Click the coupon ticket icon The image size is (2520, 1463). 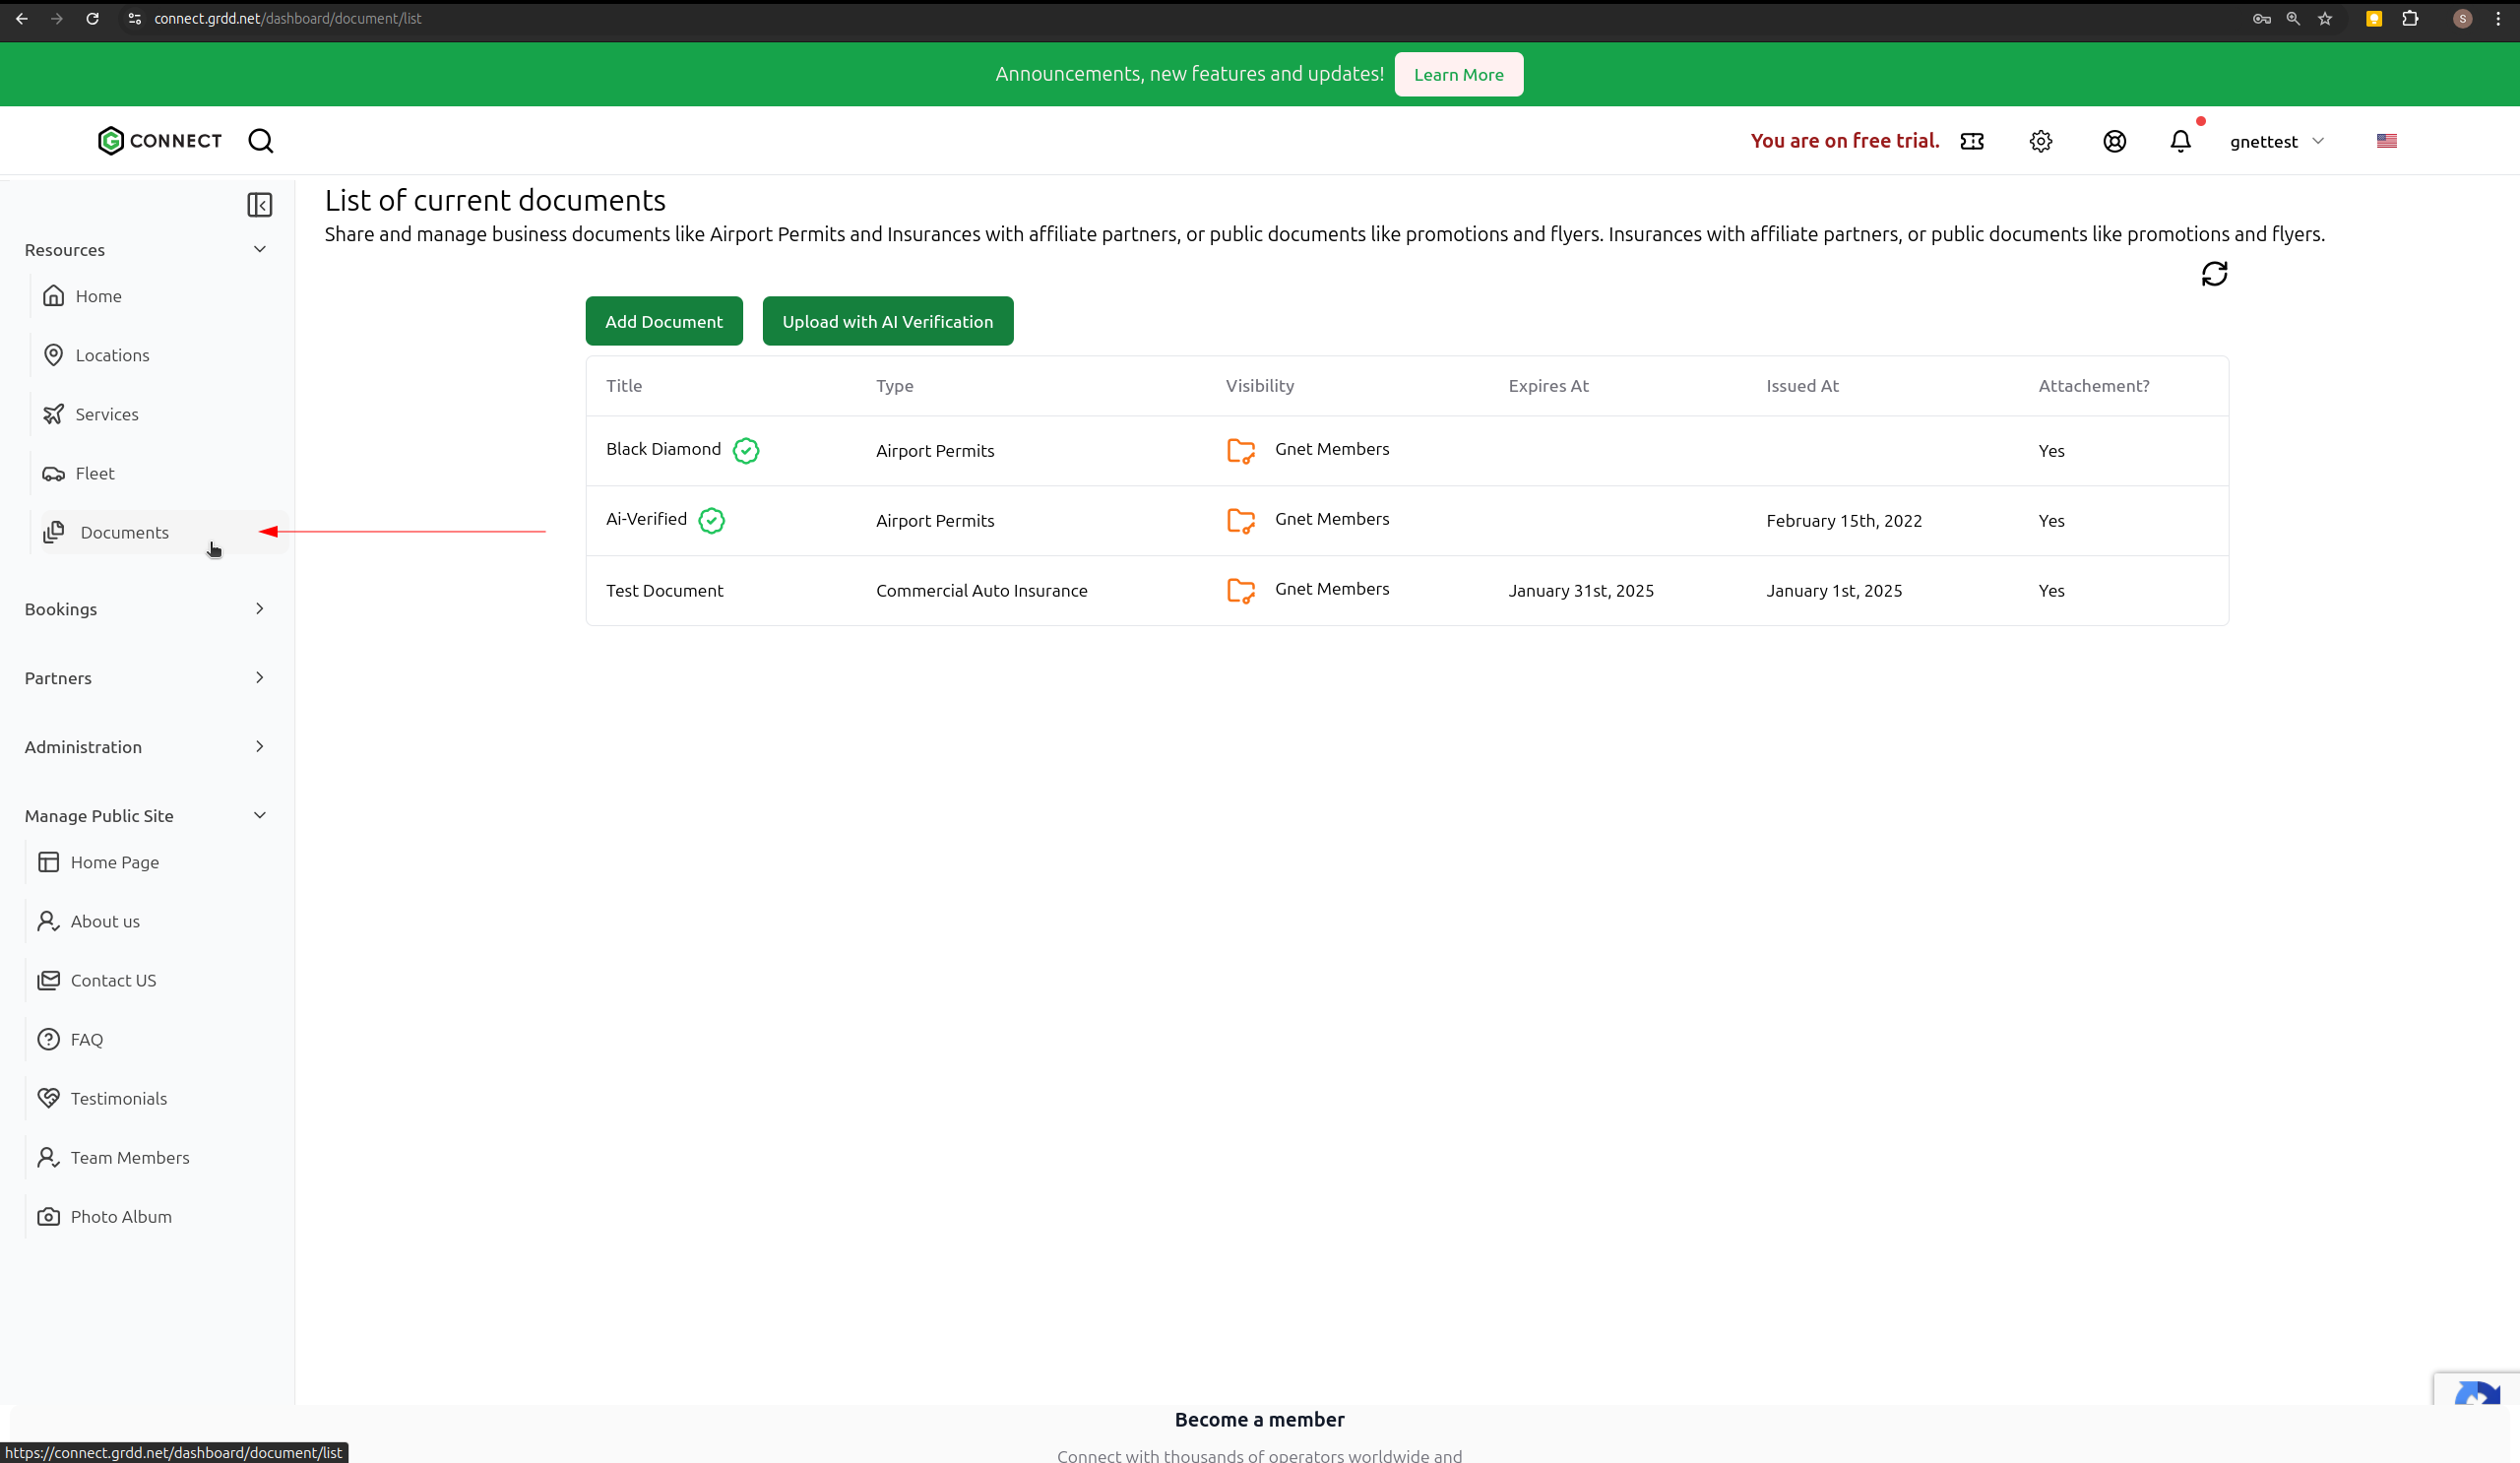(1972, 141)
